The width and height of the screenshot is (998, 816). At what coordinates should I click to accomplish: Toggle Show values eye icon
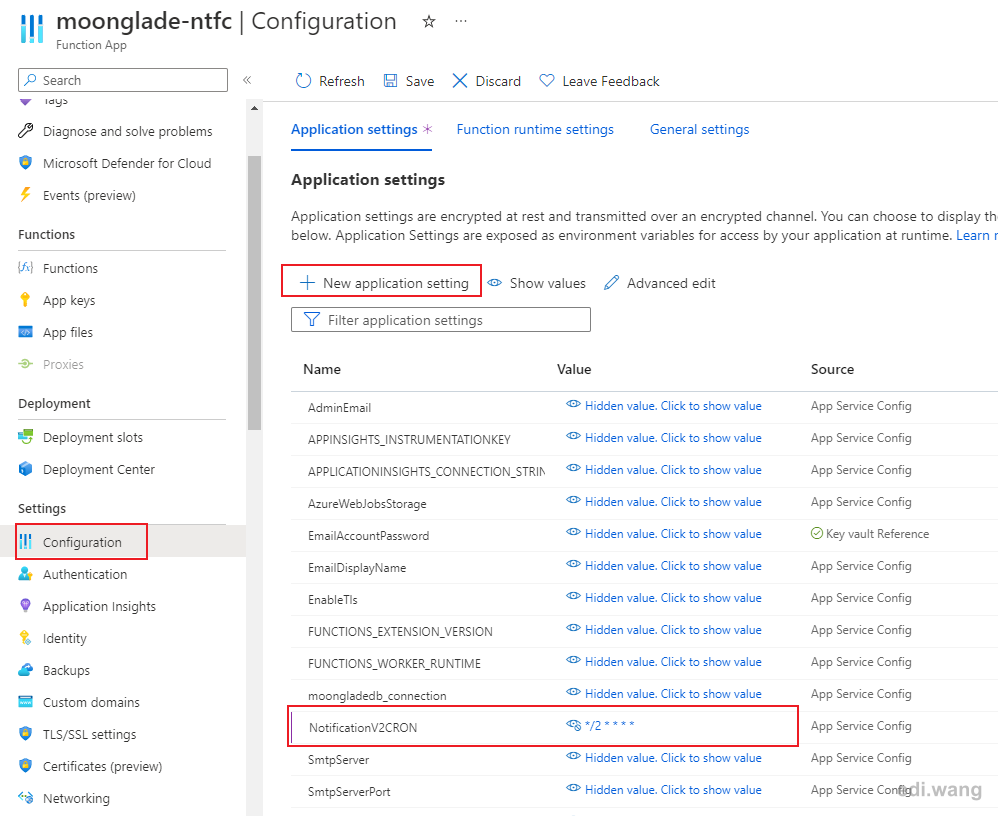tap(495, 283)
